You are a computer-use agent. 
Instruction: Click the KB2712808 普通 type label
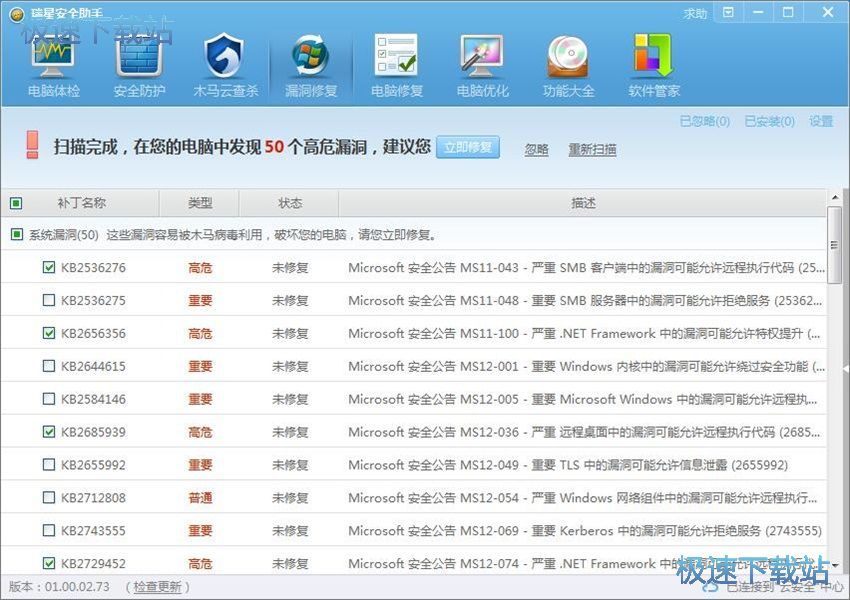(x=200, y=498)
